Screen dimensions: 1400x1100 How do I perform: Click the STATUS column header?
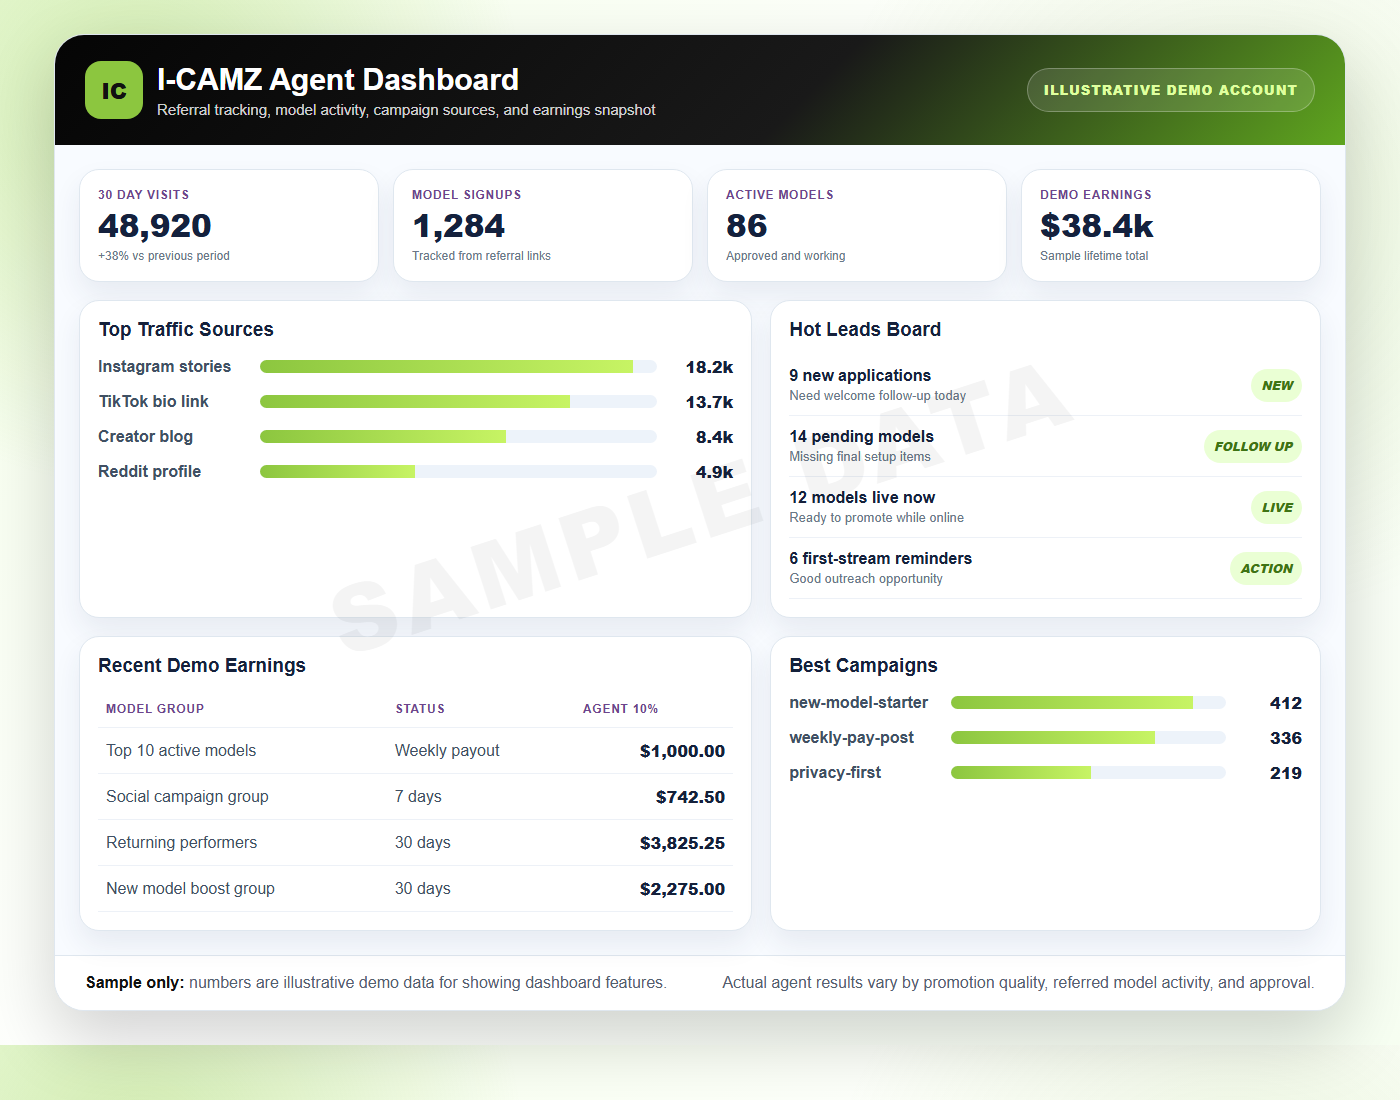420,709
